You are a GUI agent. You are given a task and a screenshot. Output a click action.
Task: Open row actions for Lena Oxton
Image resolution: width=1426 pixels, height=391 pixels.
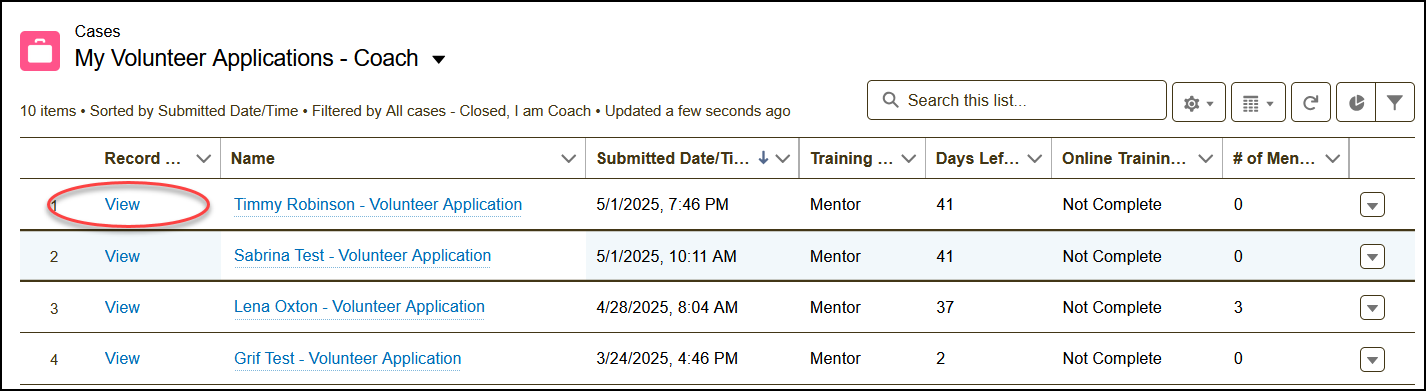coord(1372,308)
